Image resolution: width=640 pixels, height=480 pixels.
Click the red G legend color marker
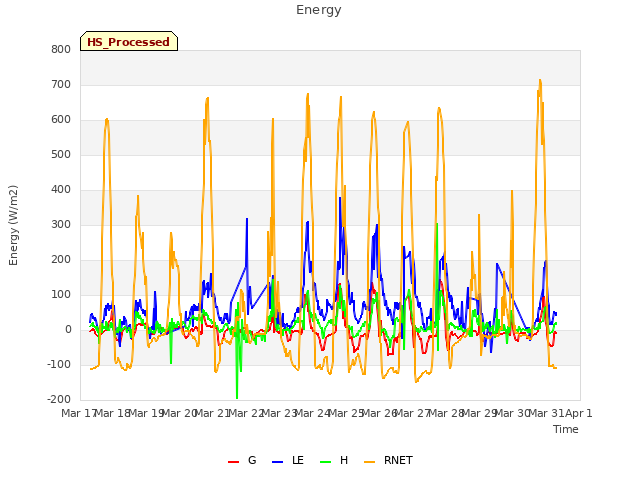coord(233,462)
